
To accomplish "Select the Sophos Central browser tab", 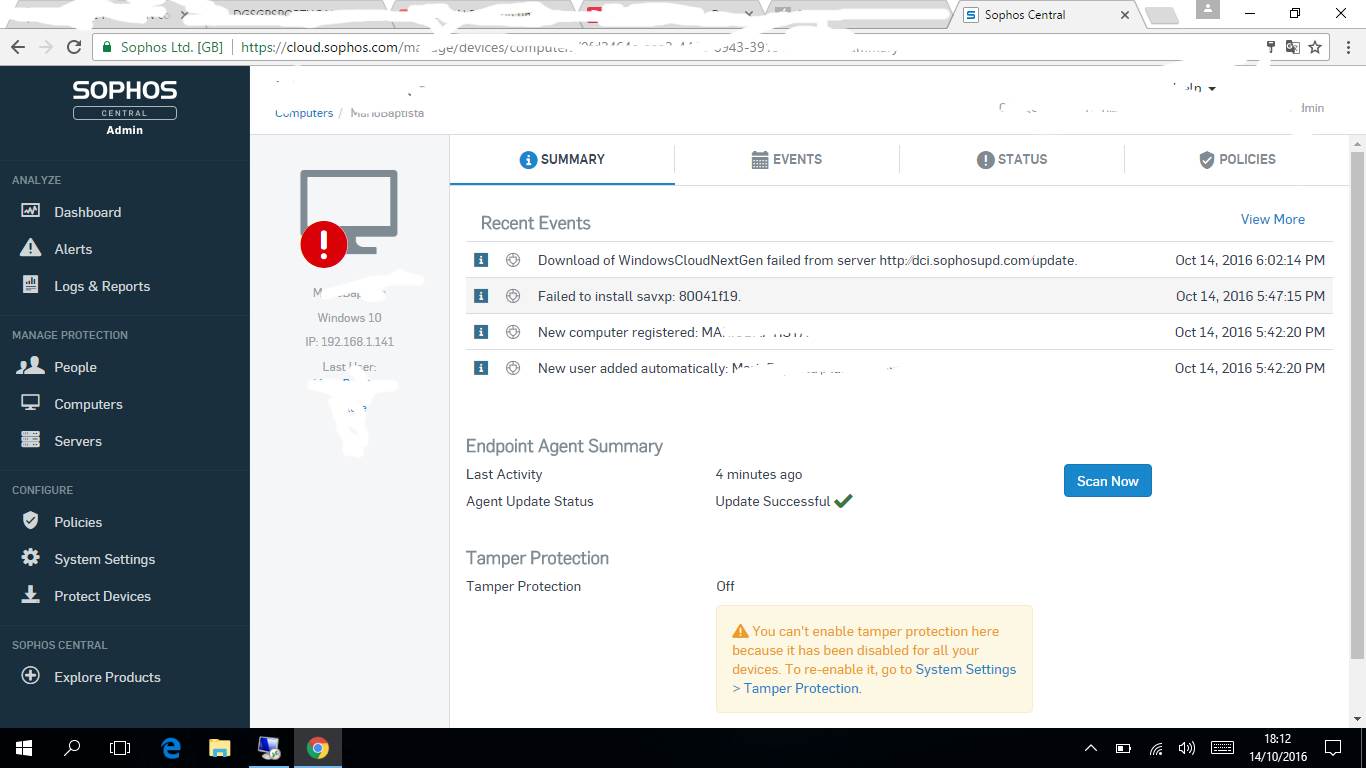I will (1047, 15).
